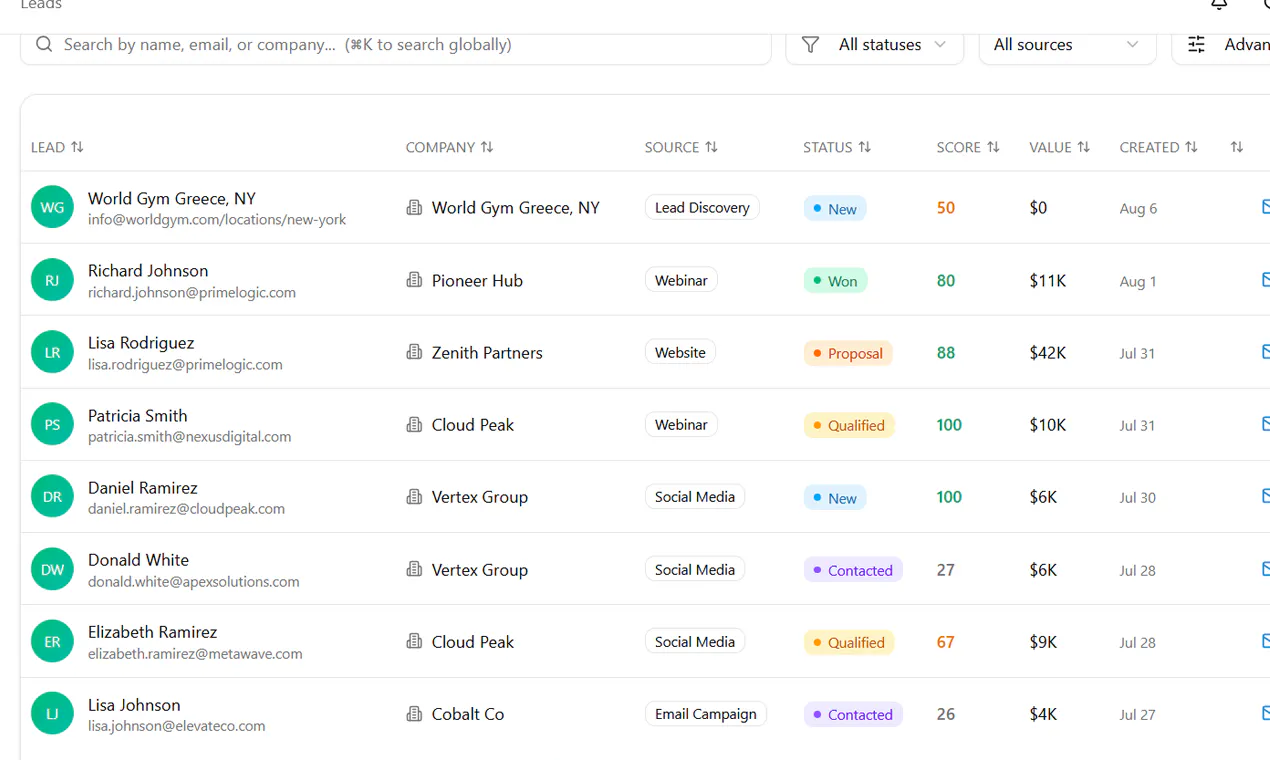
Task: Click the Leads breadcrumb title
Action: (41, 5)
